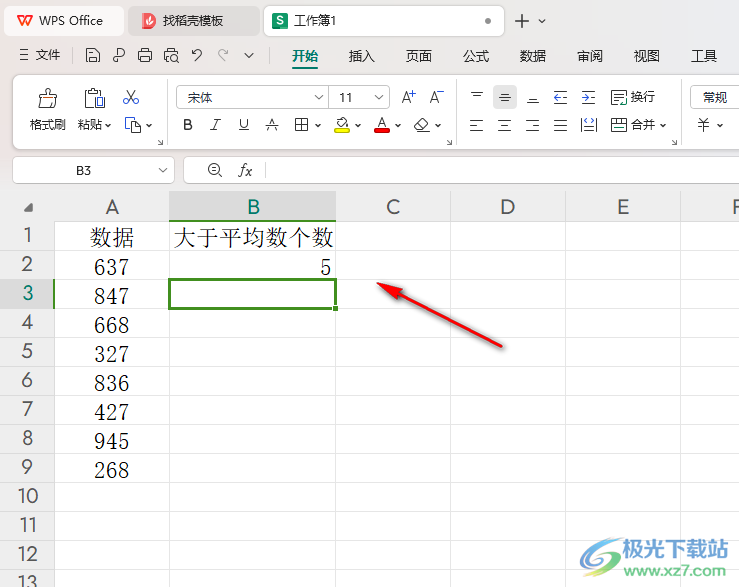
Task: Align text left horizontally
Action: 476,125
